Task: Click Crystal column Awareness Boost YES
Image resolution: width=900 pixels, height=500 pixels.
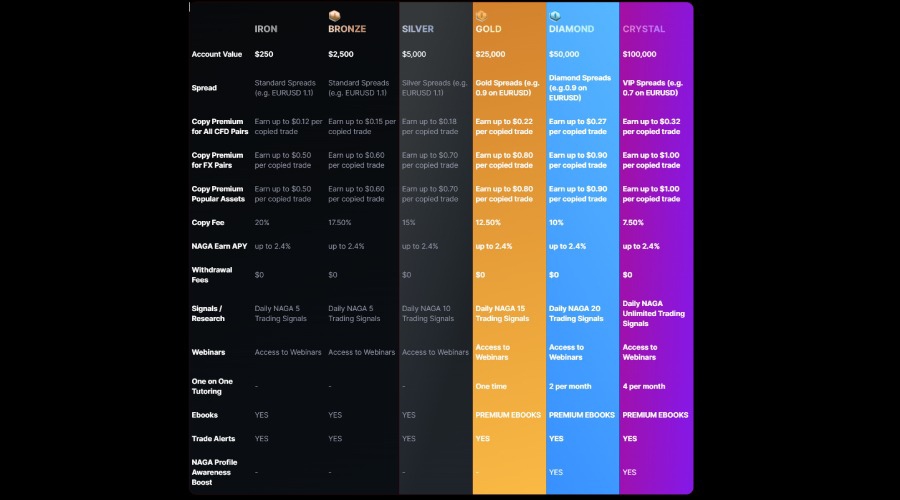Action: click(629, 472)
